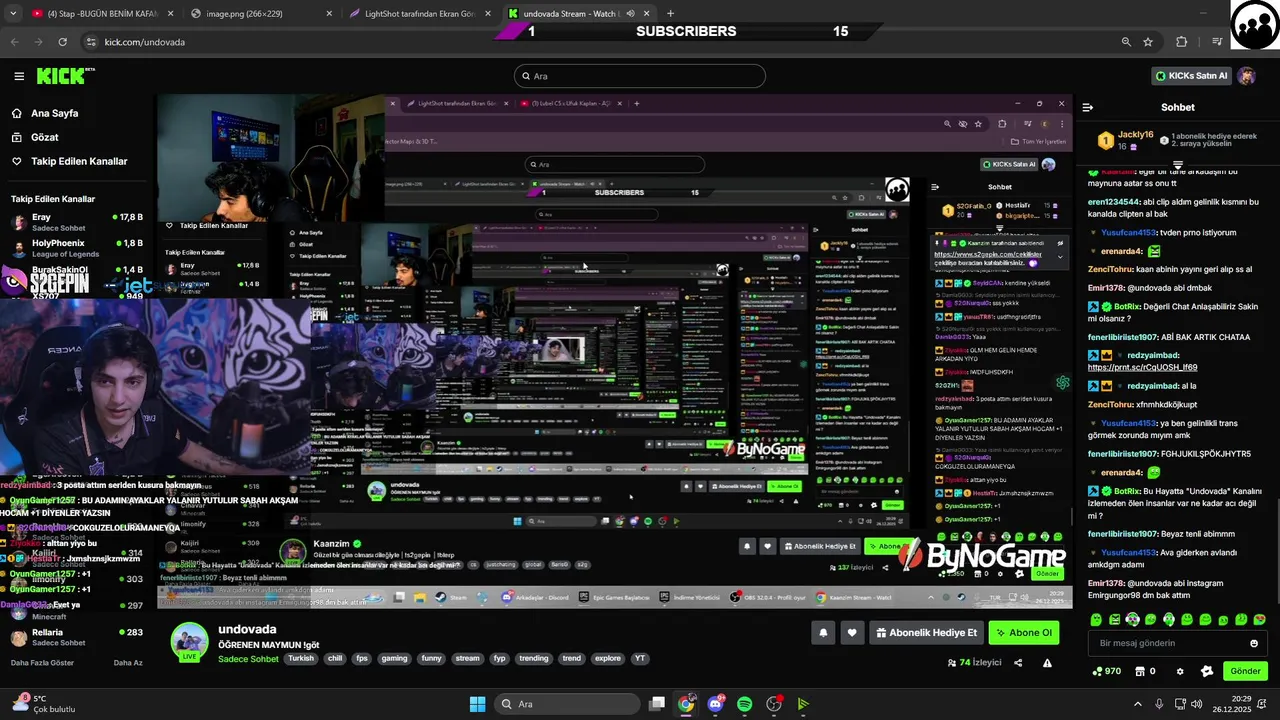Select the Turkish tag

pos(301,658)
